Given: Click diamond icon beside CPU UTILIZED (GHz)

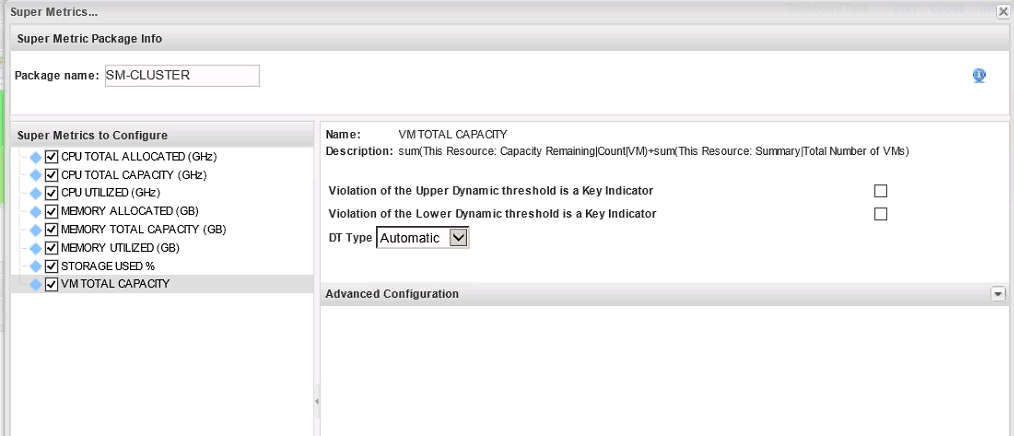Looking at the screenshot, I should 36,193.
